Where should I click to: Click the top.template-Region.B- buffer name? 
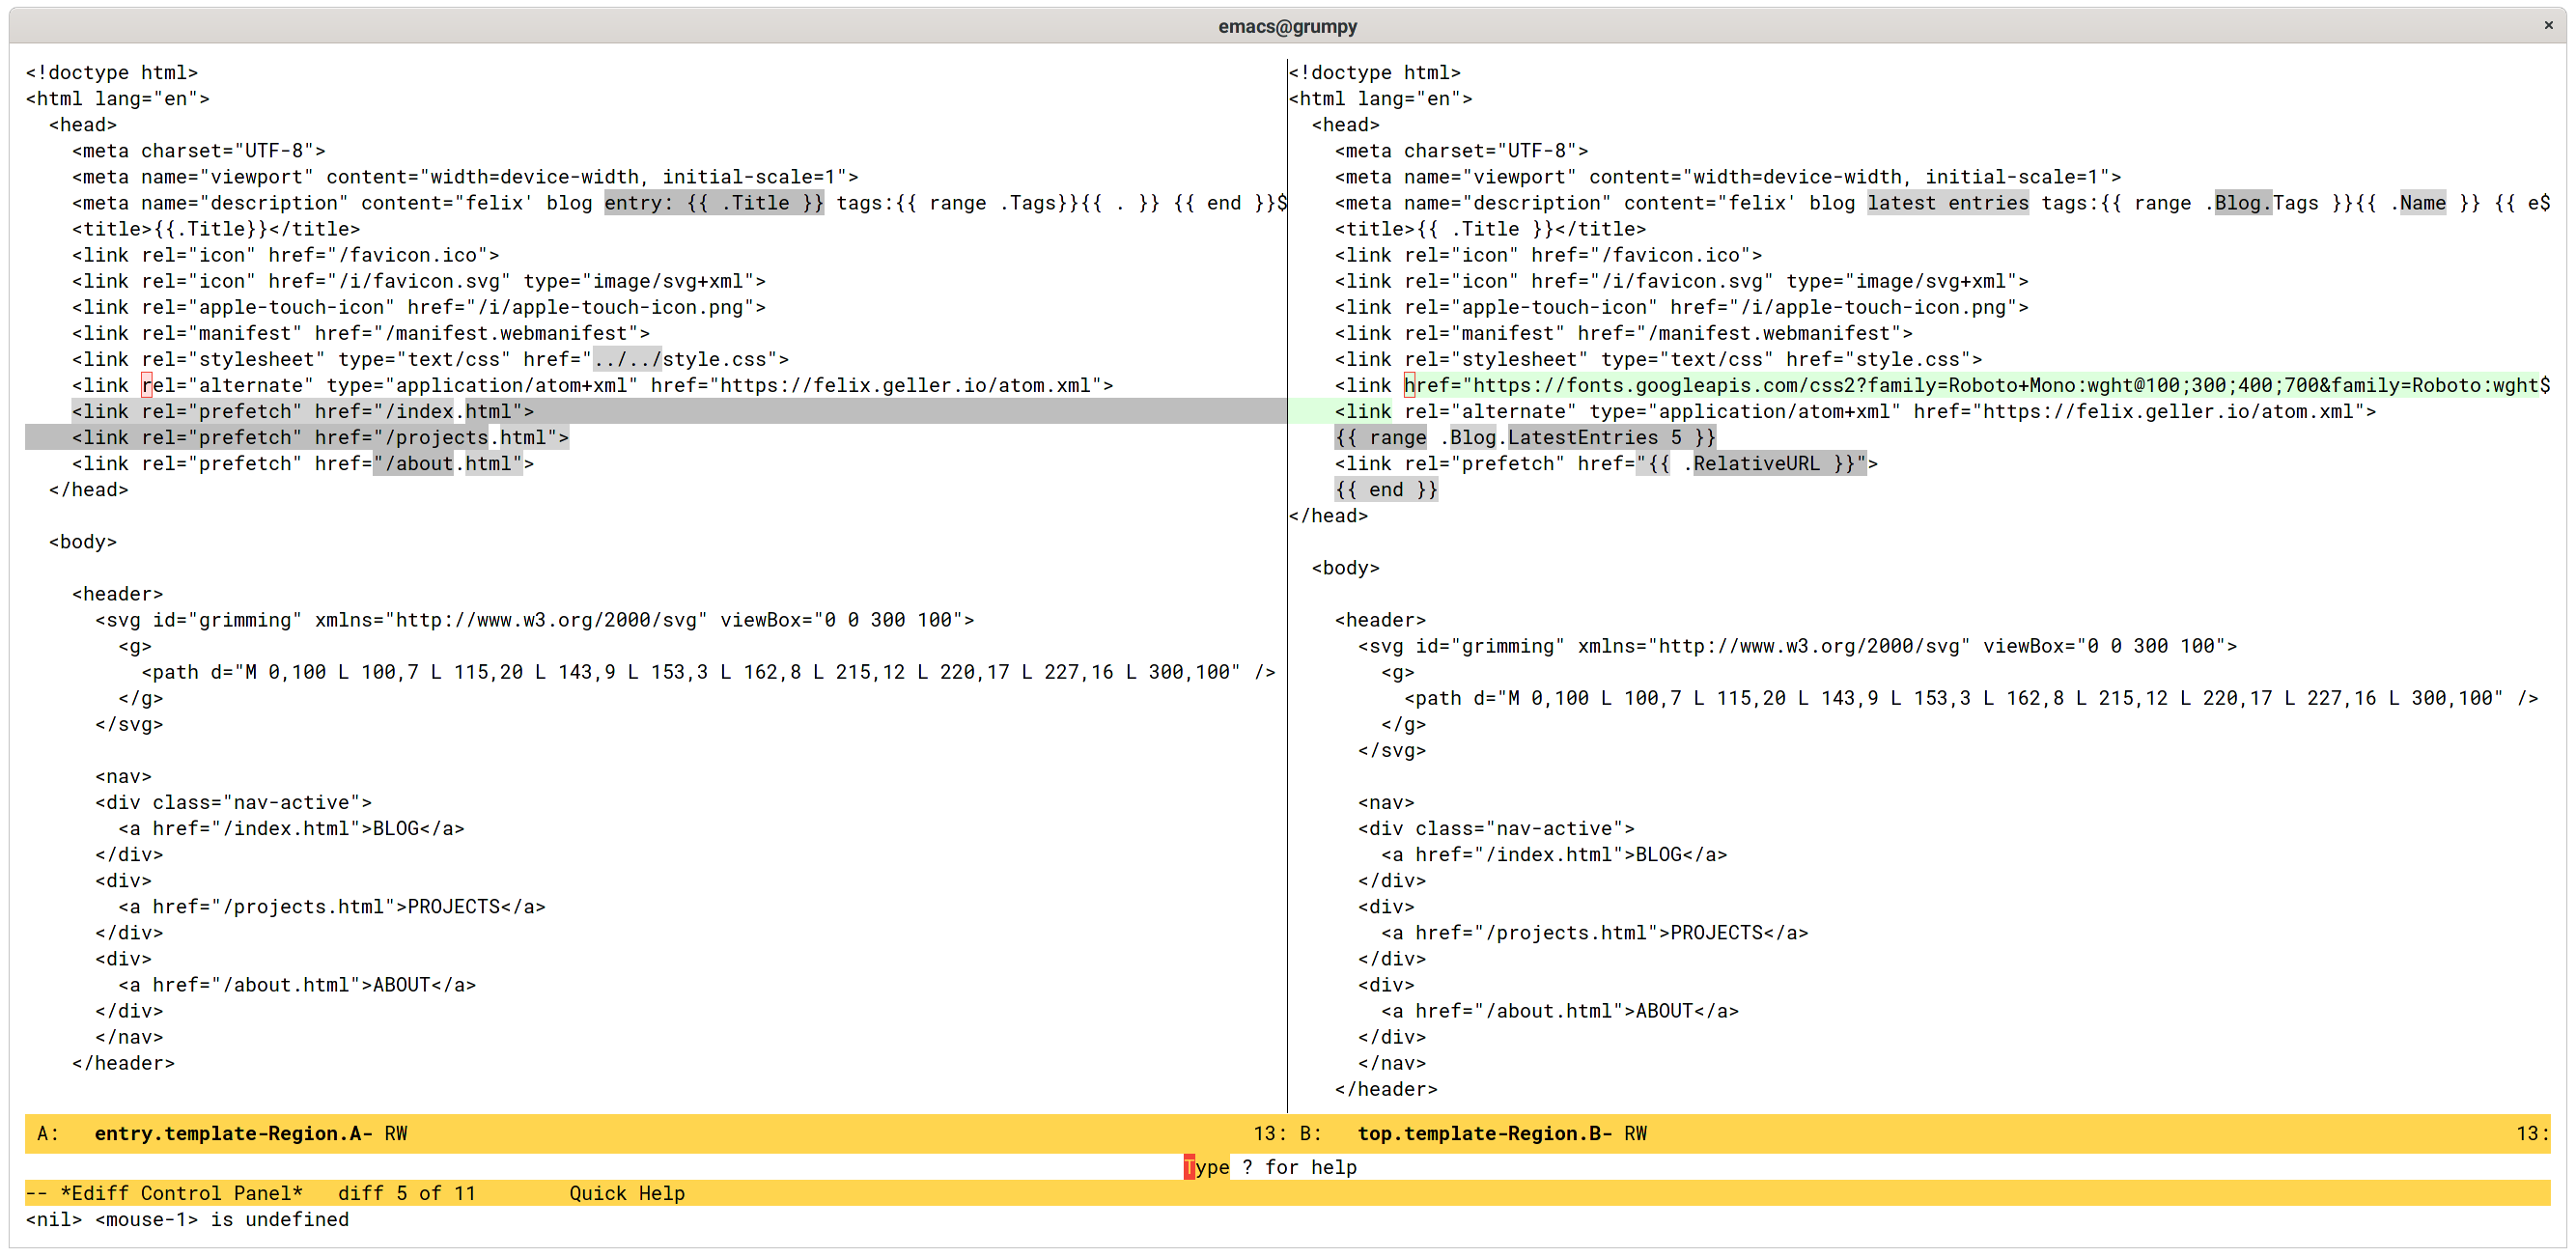pyautogui.click(x=1484, y=1133)
